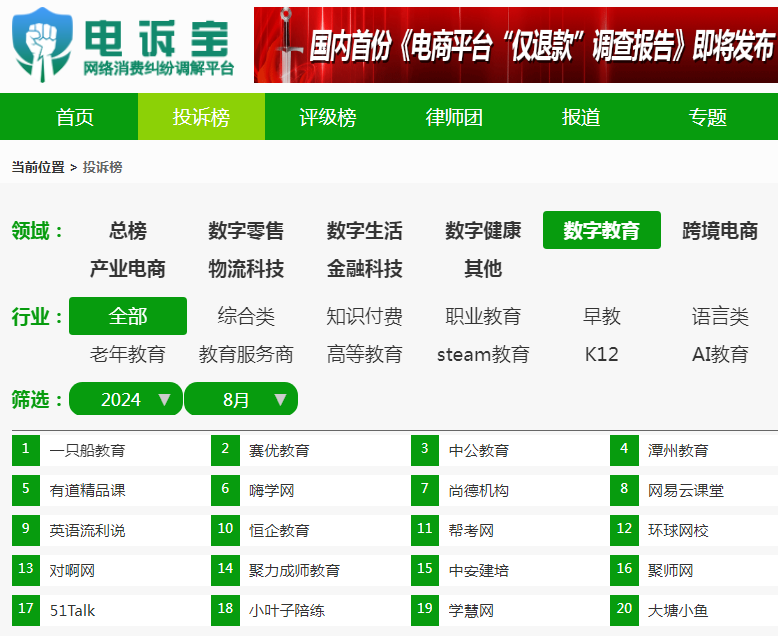Filter industry by 教育服务商
Image resolution: width=778 pixels, height=636 pixels.
246,354
